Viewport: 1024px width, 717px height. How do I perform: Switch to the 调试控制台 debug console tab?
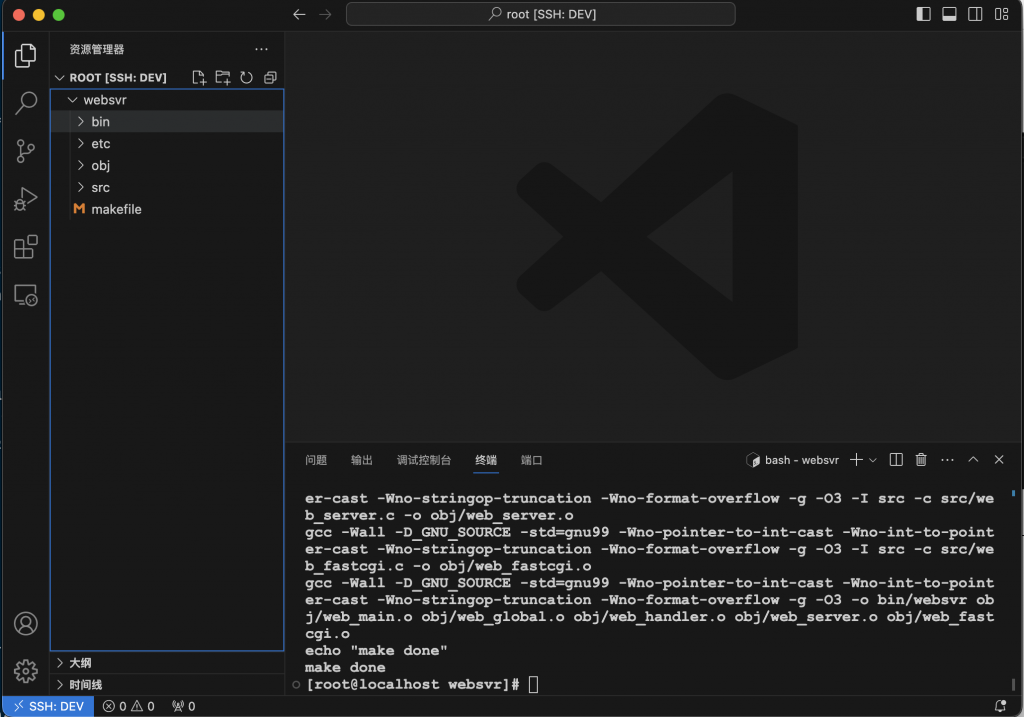424,460
